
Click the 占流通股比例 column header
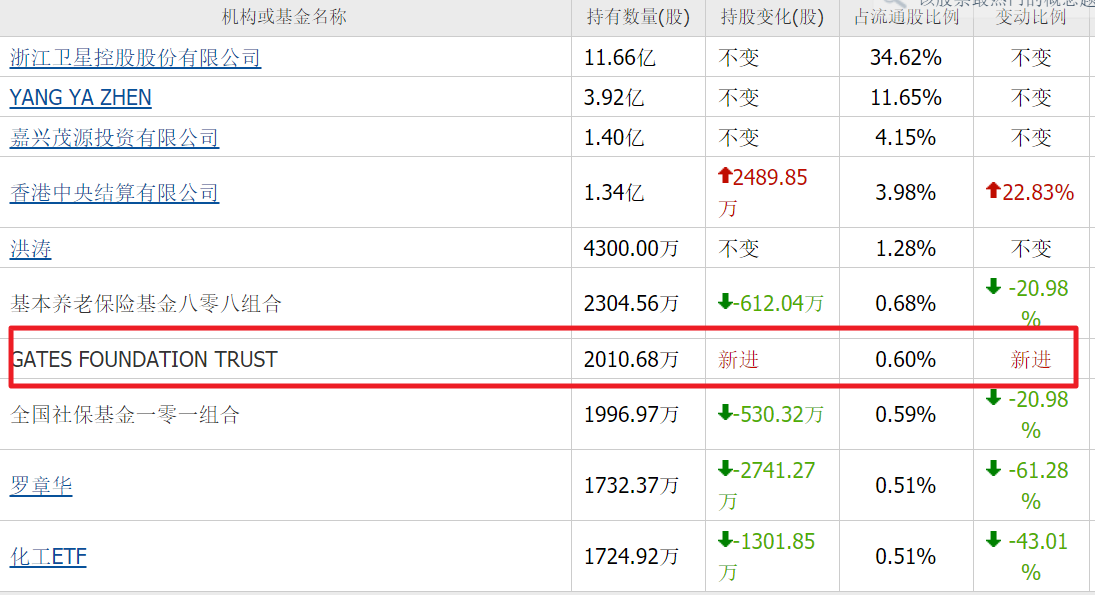tap(906, 17)
